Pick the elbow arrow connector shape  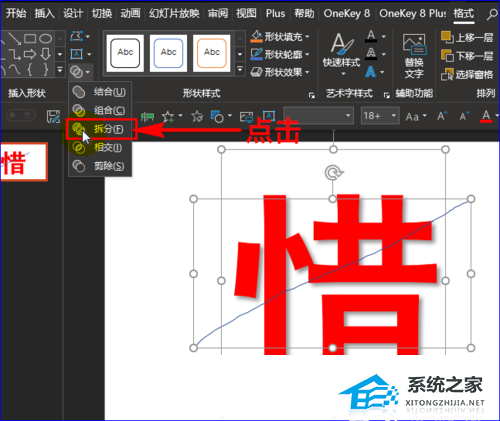click(15, 54)
